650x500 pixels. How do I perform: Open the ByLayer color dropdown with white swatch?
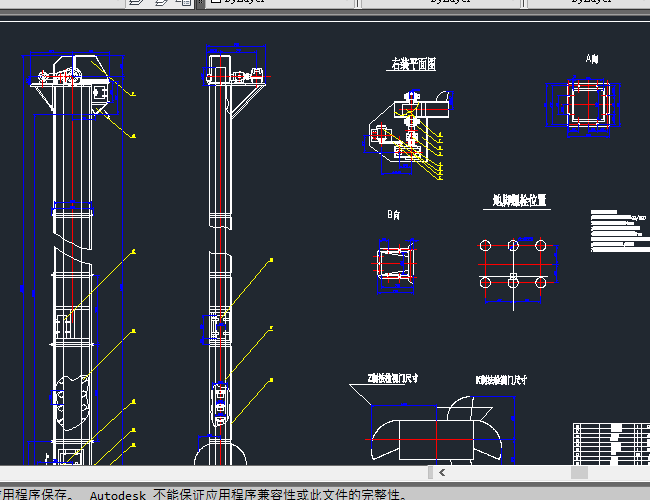point(280,2)
